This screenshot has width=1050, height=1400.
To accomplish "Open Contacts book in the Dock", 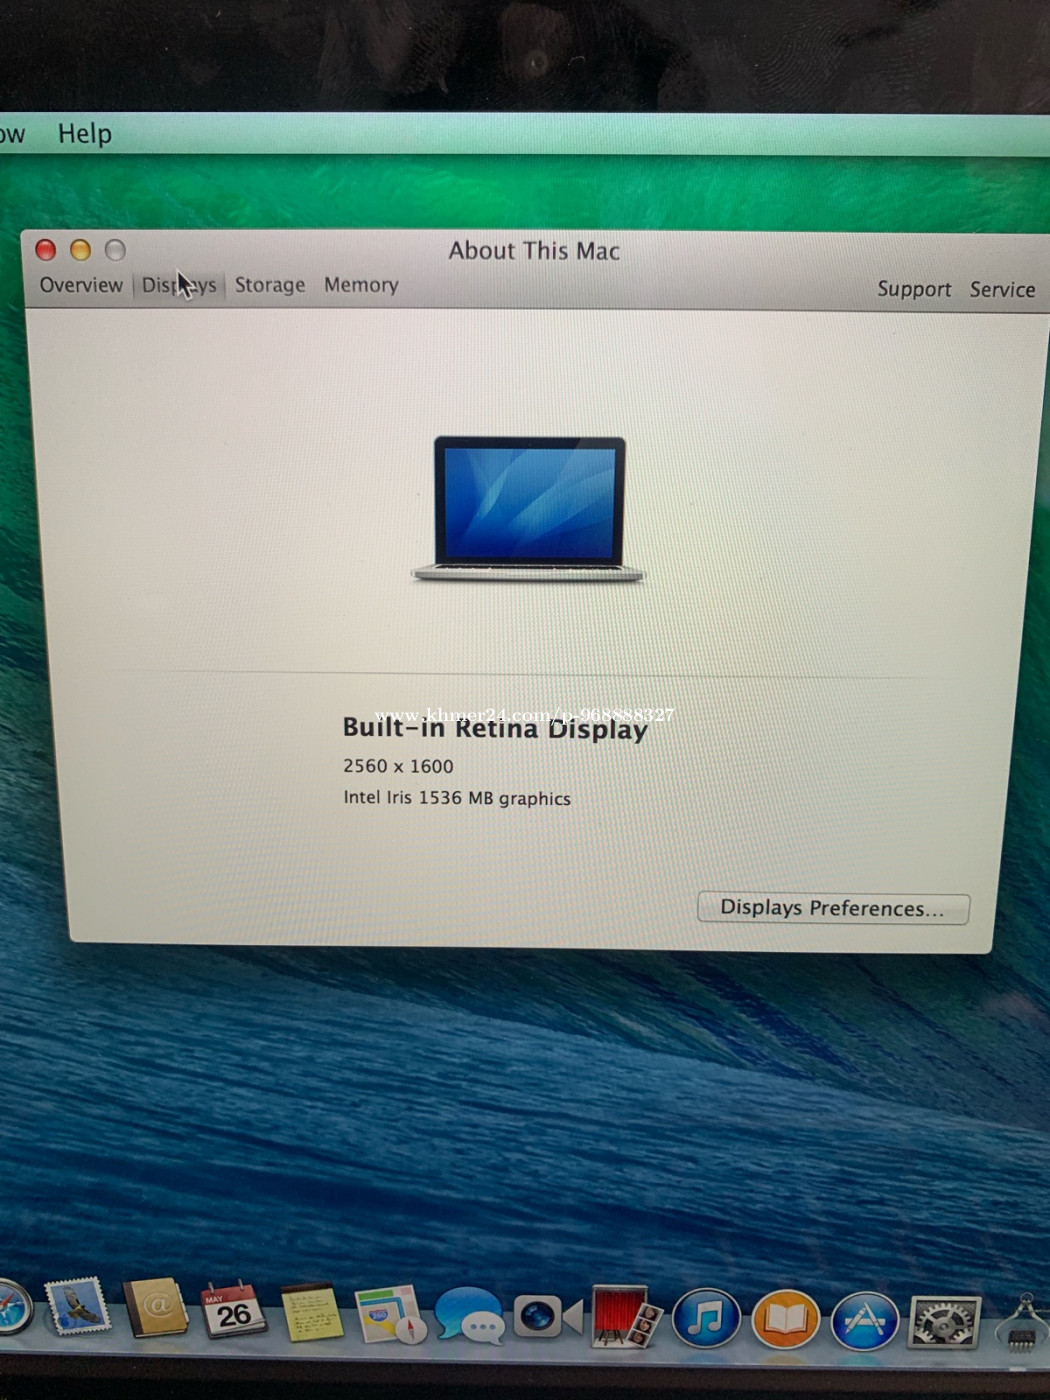I will click(156, 1308).
